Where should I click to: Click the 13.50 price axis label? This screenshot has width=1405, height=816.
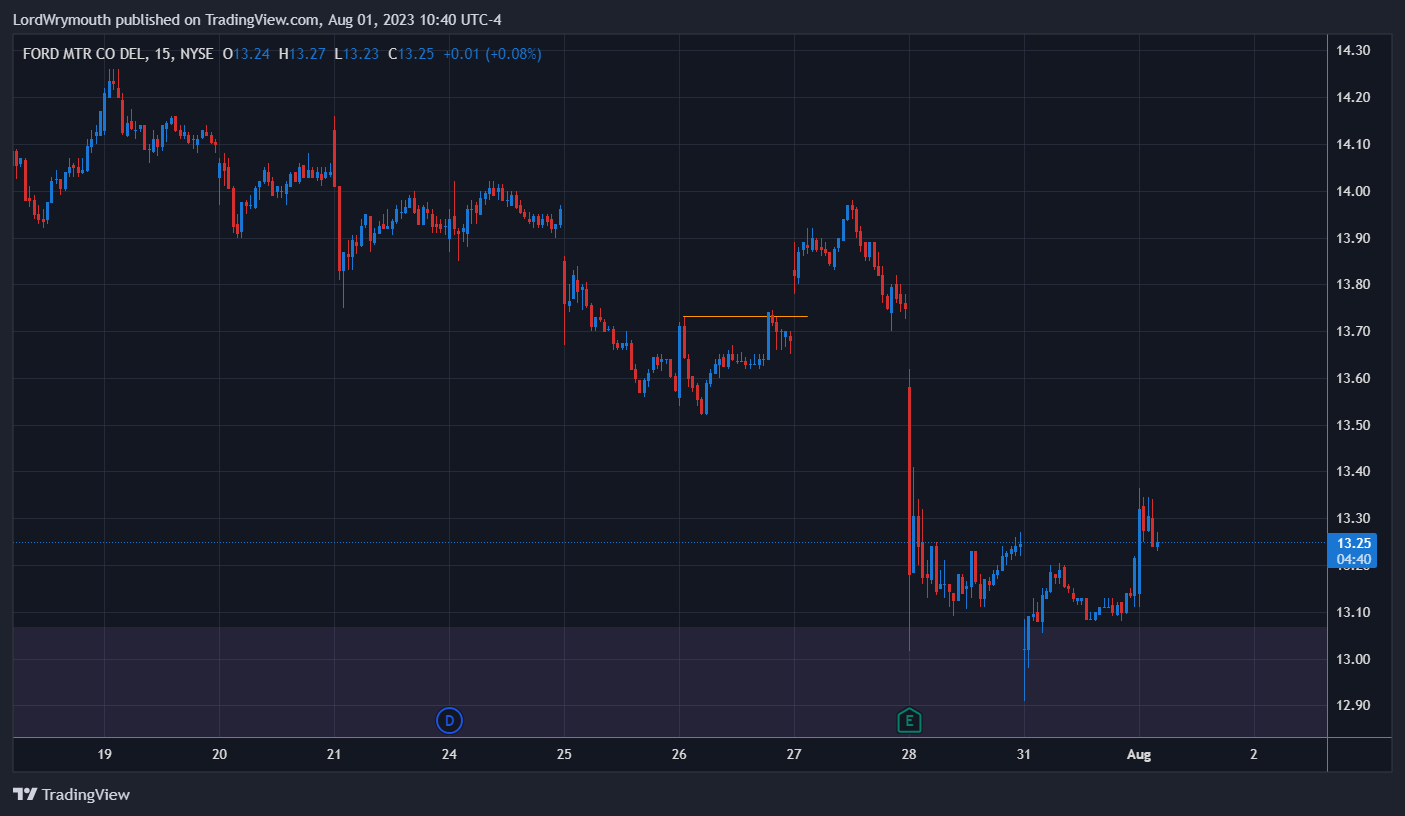1354,425
